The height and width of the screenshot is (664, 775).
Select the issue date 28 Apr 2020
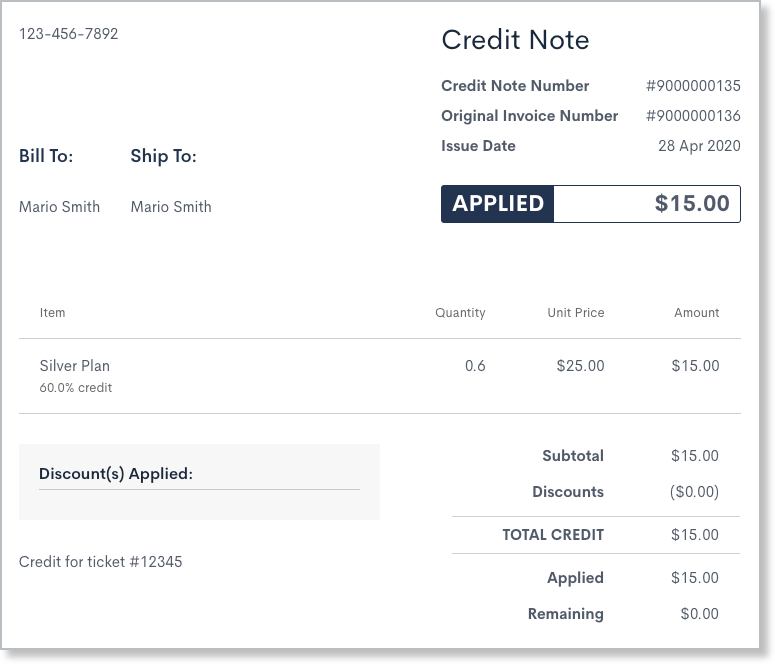pyautogui.click(x=699, y=146)
